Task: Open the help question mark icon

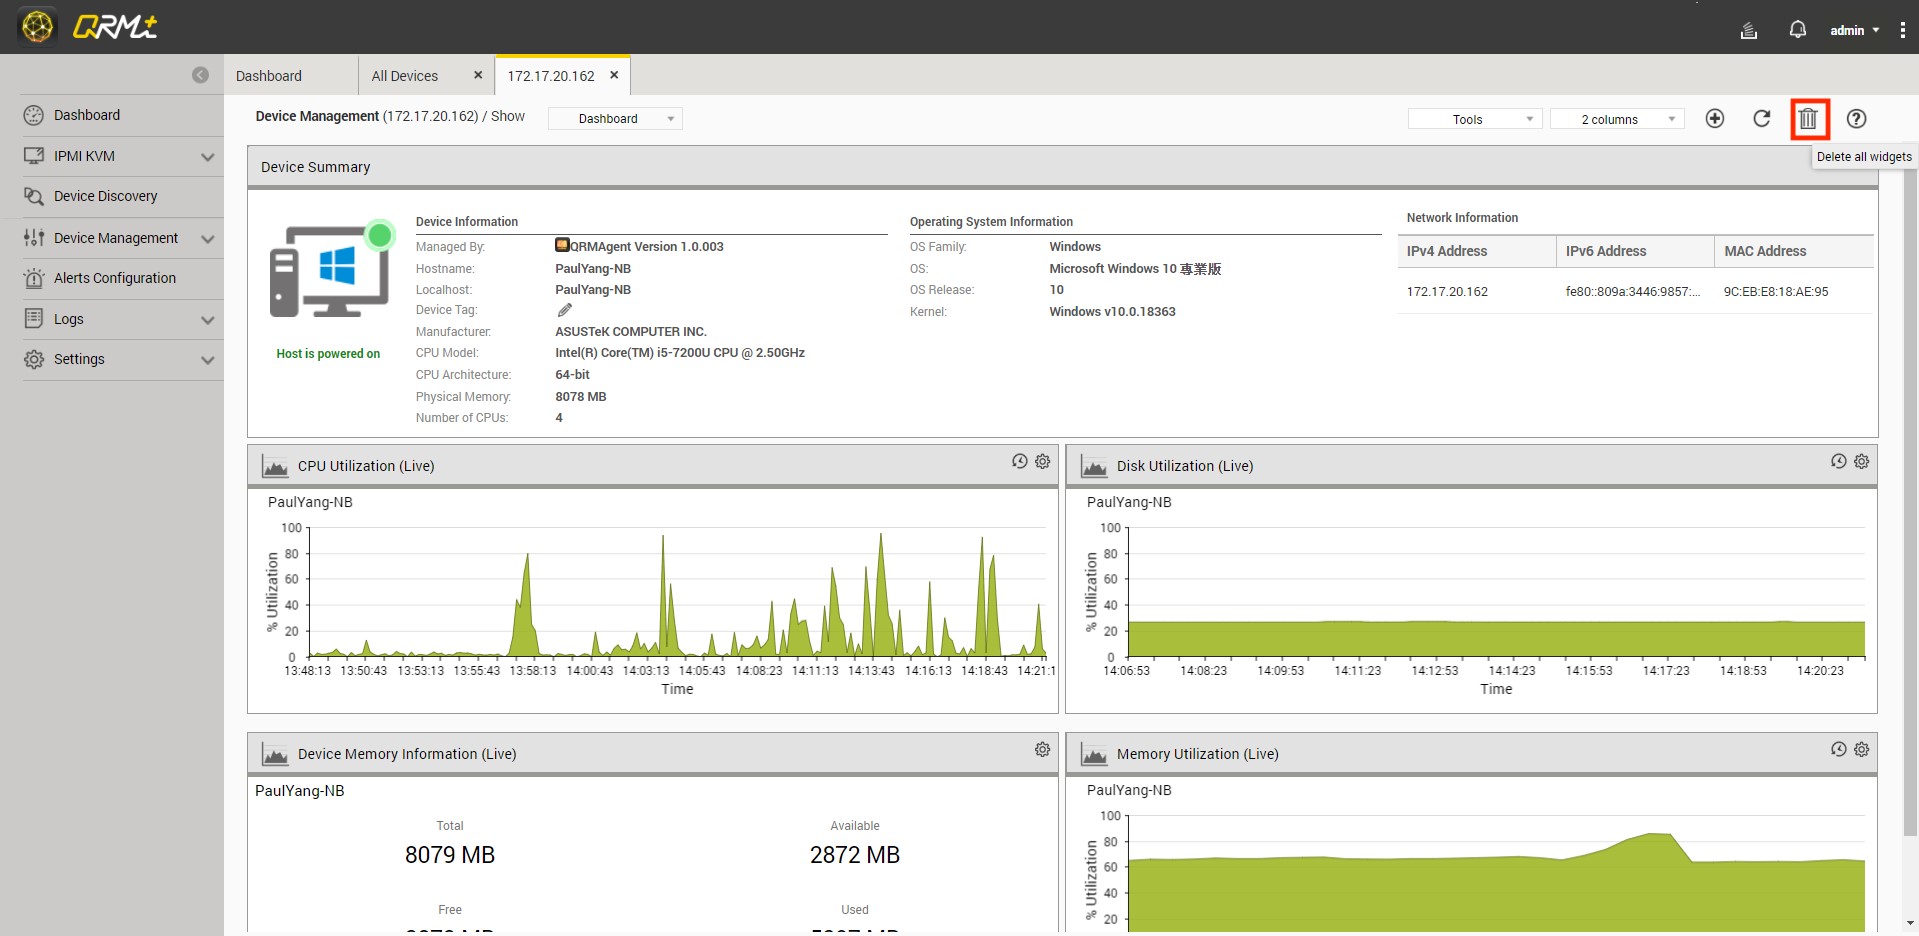Action: pyautogui.click(x=1856, y=119)
